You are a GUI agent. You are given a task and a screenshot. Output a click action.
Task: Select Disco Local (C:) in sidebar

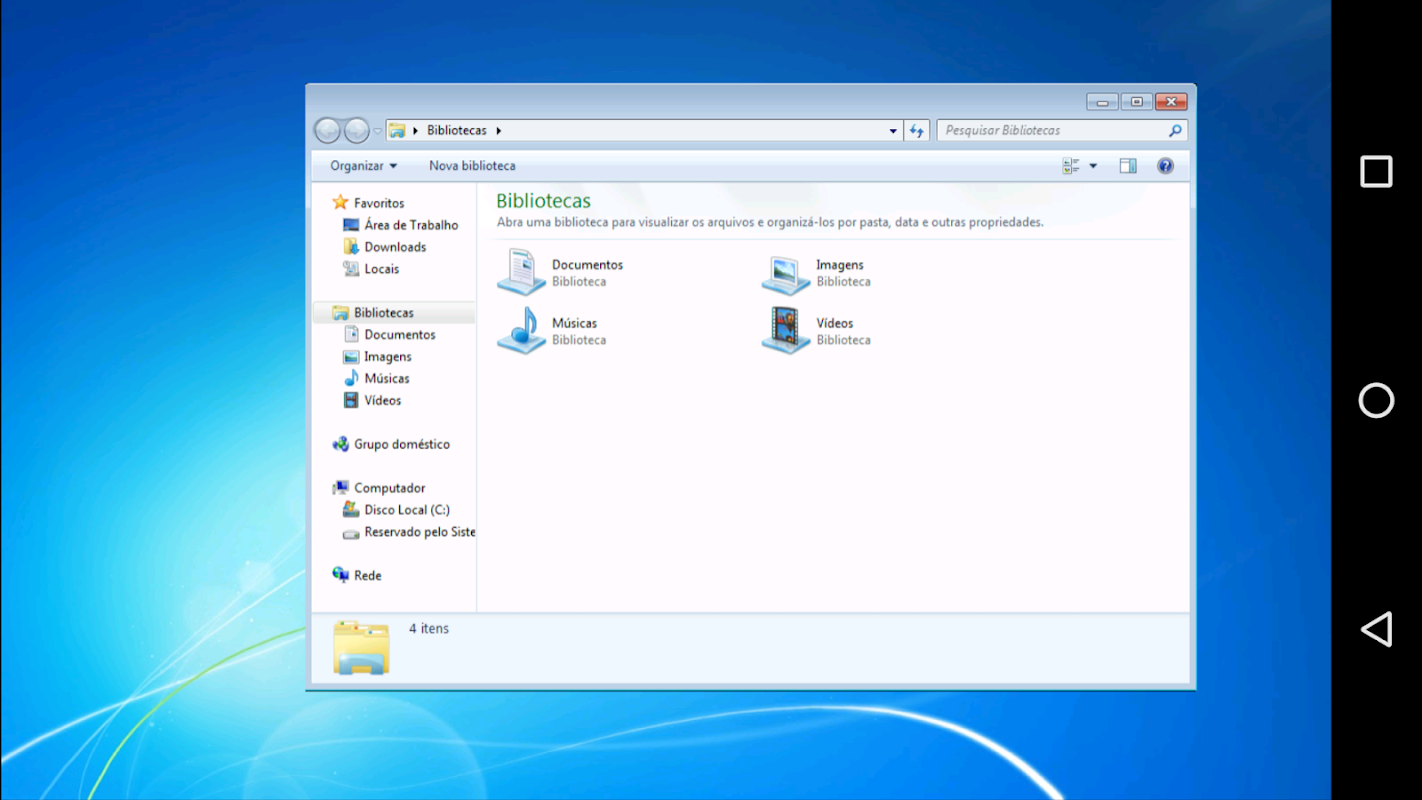click(406, 510)
